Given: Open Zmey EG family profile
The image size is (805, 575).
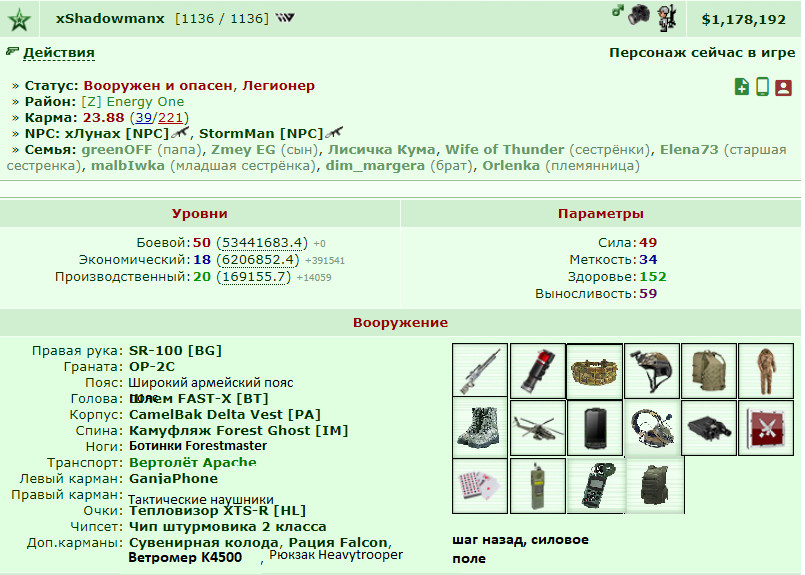Looking at the screenshot, I should coord(243,149).
